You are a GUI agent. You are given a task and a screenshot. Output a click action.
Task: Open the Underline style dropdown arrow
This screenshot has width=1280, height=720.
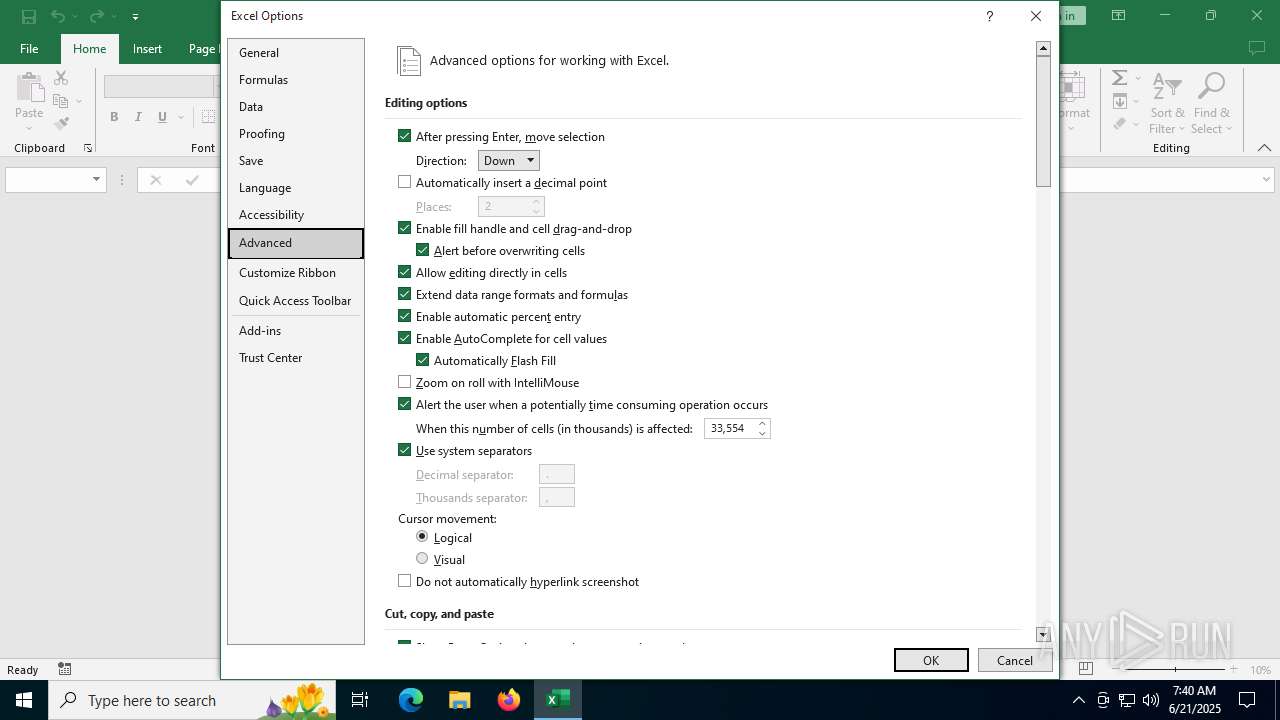coord(181,117)
